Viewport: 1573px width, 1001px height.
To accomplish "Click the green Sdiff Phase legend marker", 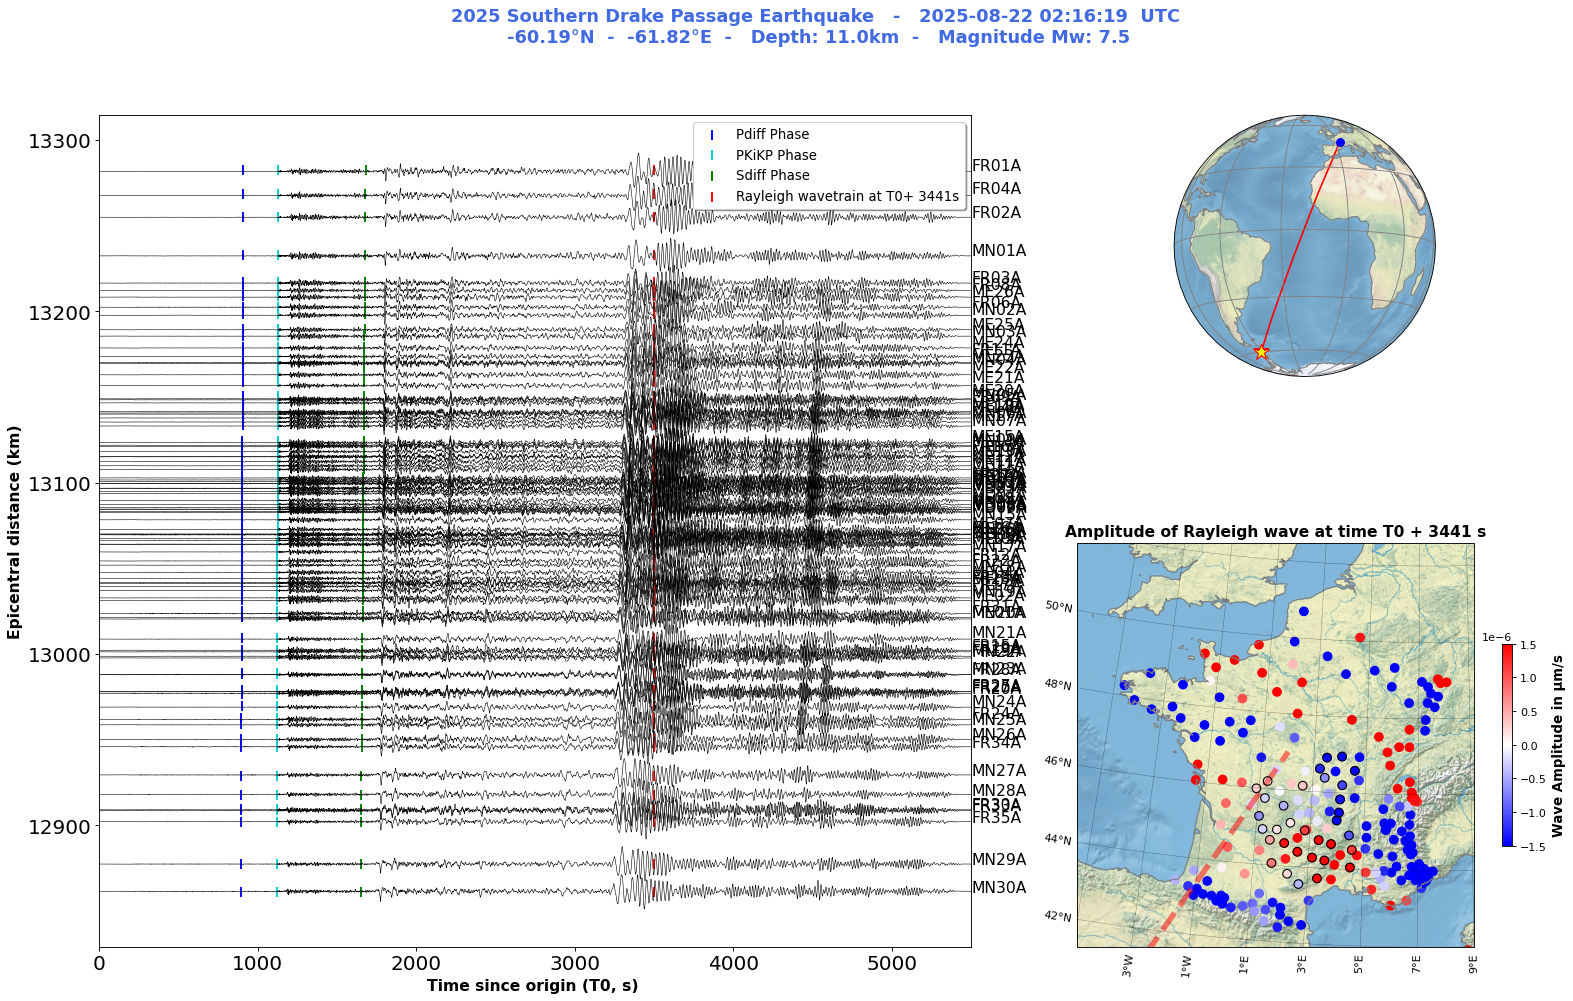I will (x=712, y=176).
